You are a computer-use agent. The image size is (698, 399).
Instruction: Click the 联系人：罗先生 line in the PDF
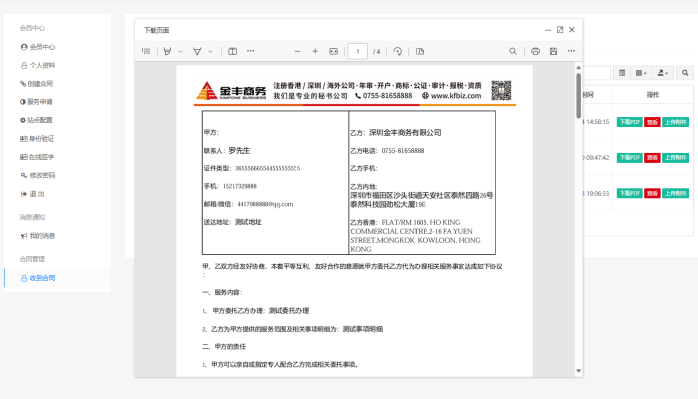(x=227, y=151)
